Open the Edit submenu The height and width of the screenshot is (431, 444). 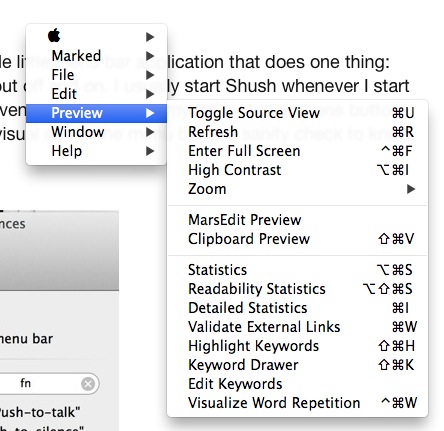pyautogui.click(x=96, y=94)
